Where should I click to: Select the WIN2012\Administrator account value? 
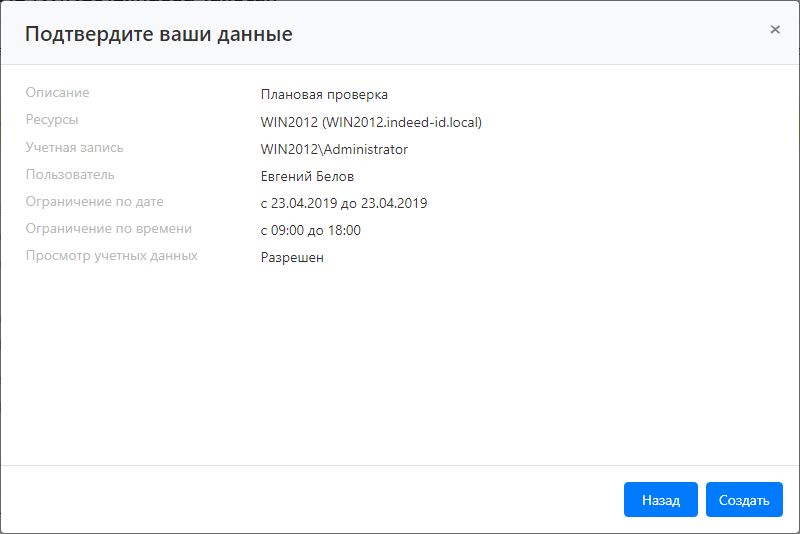click(334, 149)
